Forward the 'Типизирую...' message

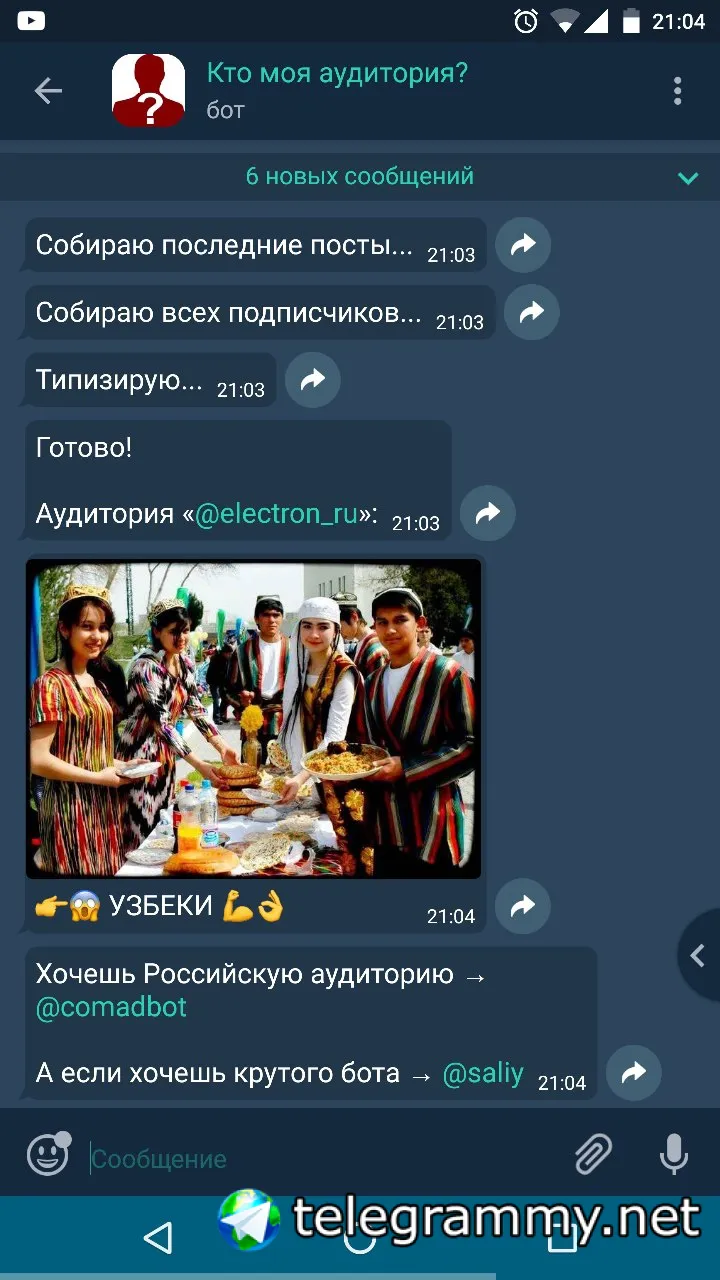pos(313,380)
